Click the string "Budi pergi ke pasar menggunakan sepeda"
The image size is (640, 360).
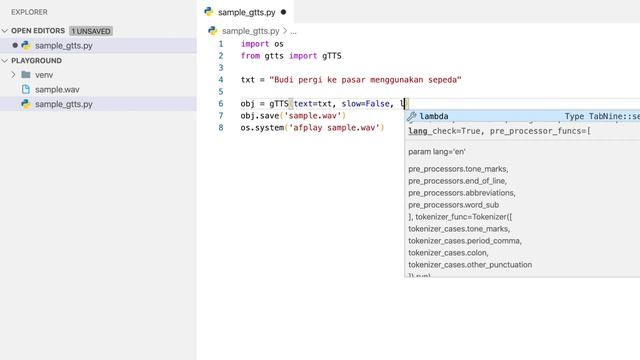[365, 80]
